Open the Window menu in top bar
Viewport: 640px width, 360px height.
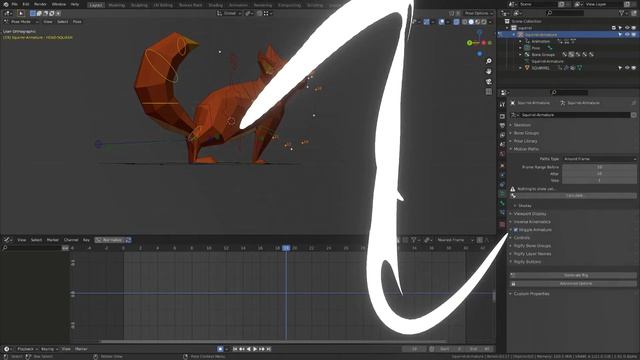59,4
